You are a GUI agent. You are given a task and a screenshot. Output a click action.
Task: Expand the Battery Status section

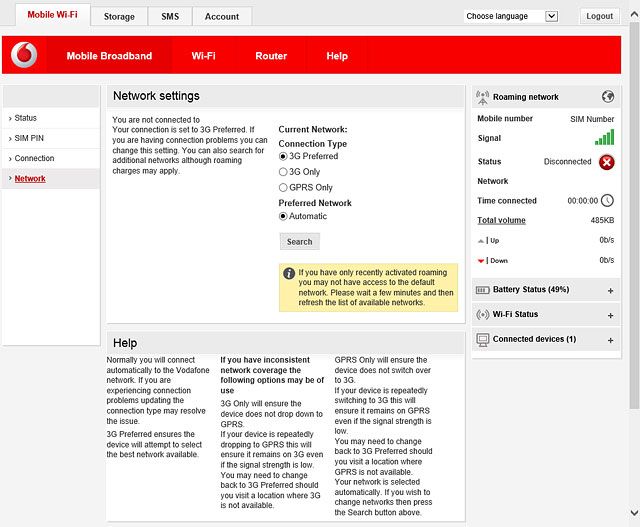(611, 291)
